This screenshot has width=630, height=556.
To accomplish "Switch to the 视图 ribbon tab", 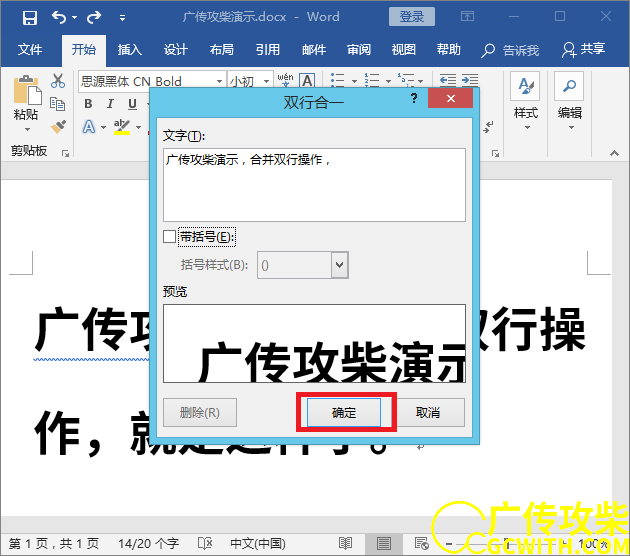I will pos(403,49).
